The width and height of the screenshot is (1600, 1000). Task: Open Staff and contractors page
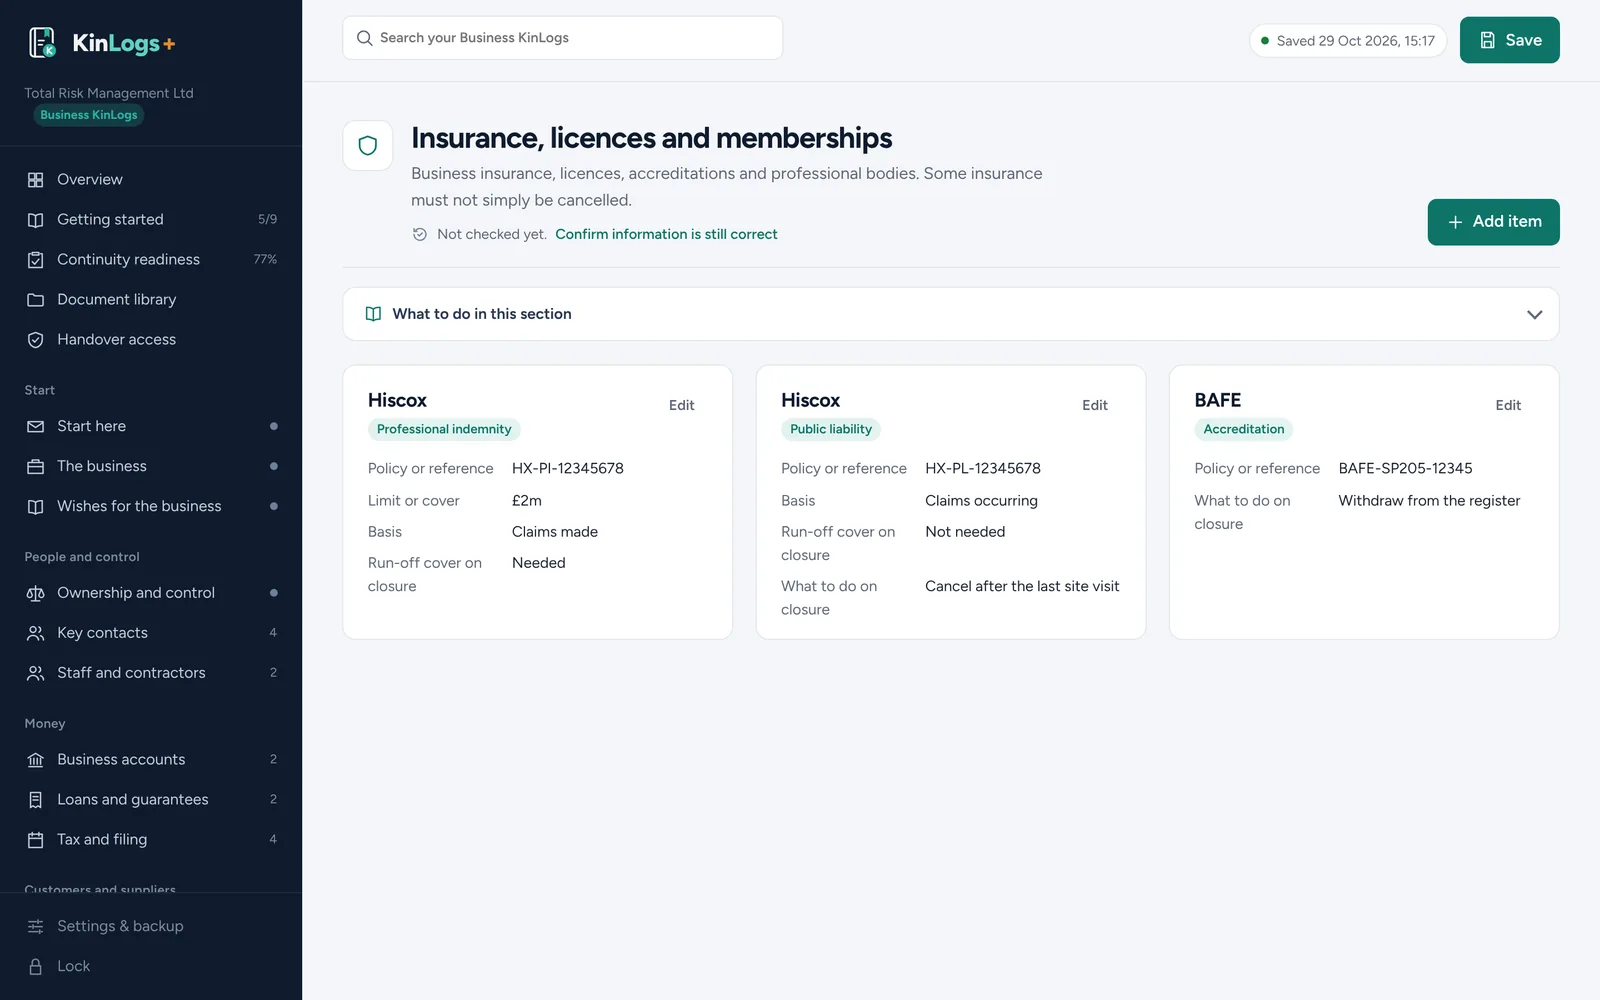pos(151,673)
